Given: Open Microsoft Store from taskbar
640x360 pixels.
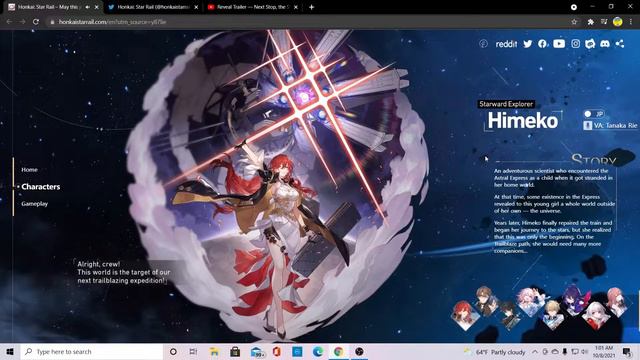Looking at the screenshot, I should pos(235,351).
